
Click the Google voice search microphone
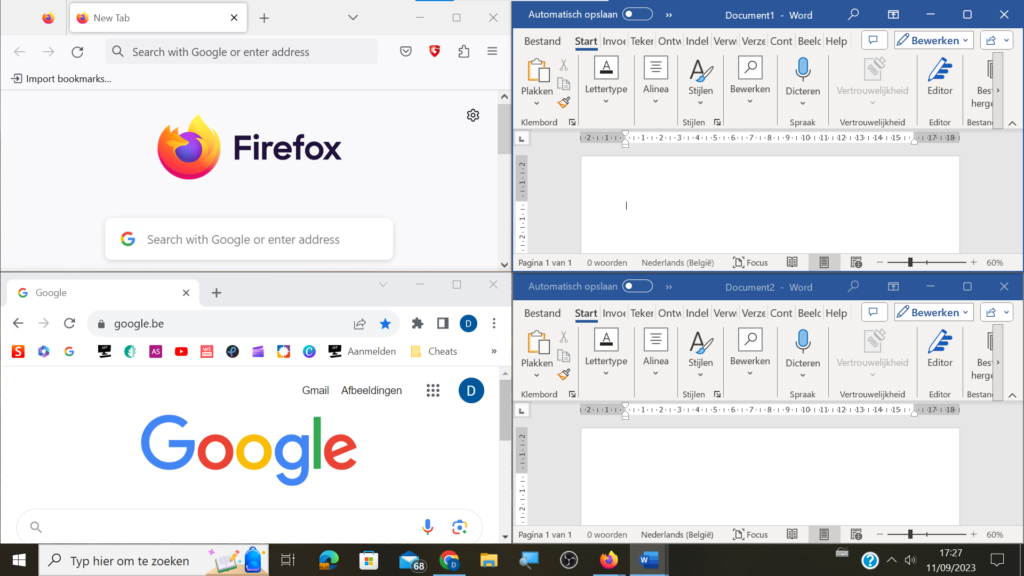[x=427, y=526]
